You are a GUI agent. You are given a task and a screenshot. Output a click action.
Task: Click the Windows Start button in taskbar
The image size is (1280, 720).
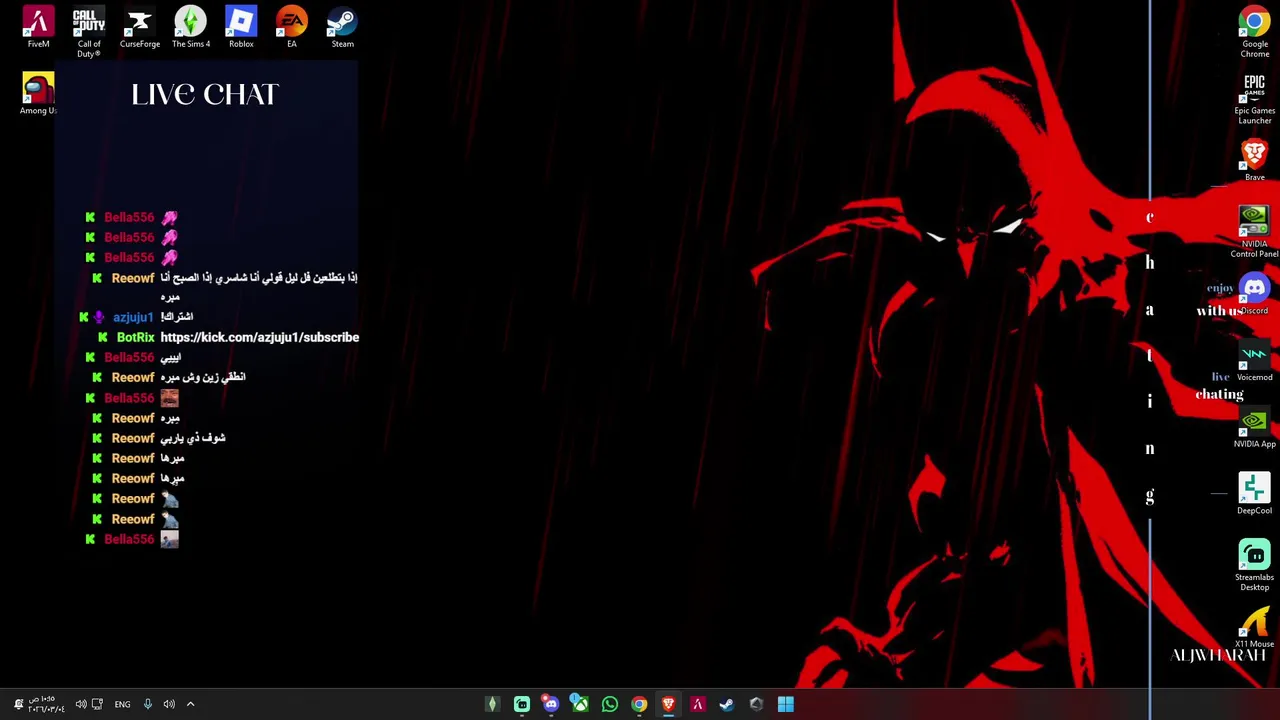click(785, 704)
